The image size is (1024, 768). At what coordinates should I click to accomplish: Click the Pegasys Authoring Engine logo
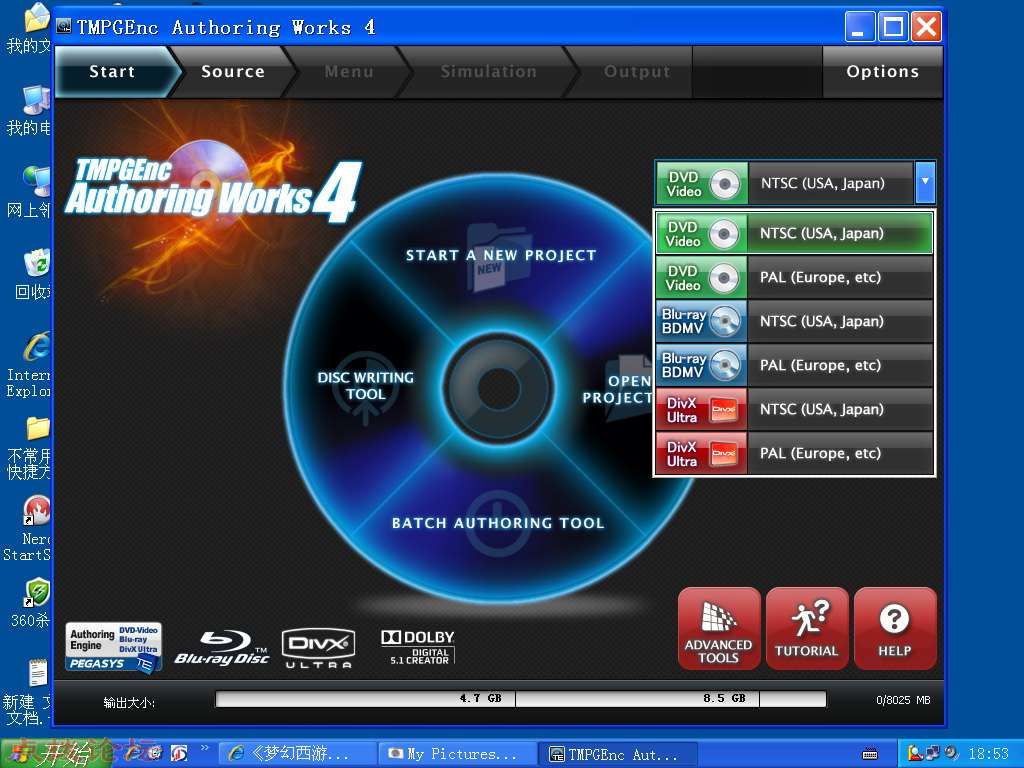[113, 647]
